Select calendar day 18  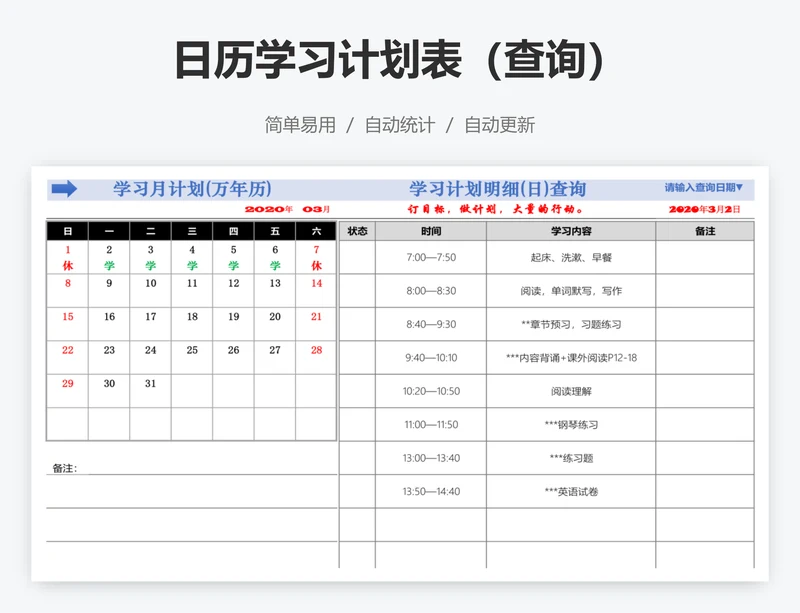pos(192,324)
